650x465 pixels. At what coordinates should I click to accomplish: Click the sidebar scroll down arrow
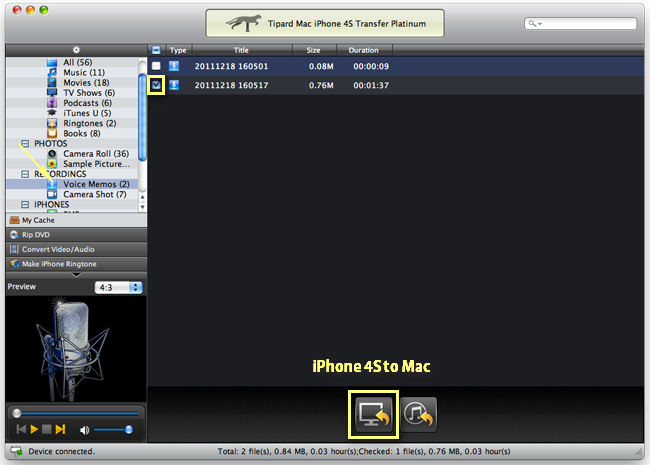click(142, 206)
